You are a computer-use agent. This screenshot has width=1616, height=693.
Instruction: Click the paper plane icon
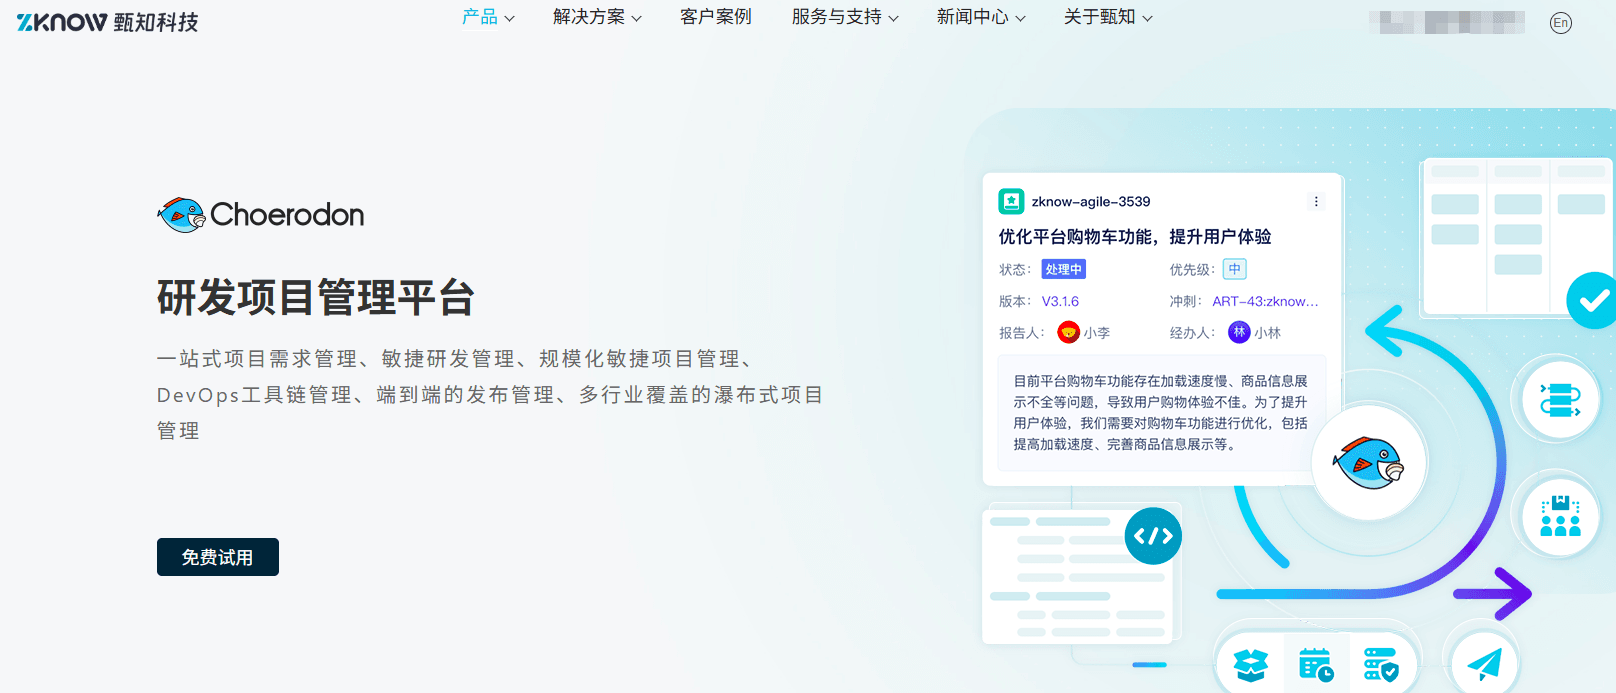pos(1484,663)
